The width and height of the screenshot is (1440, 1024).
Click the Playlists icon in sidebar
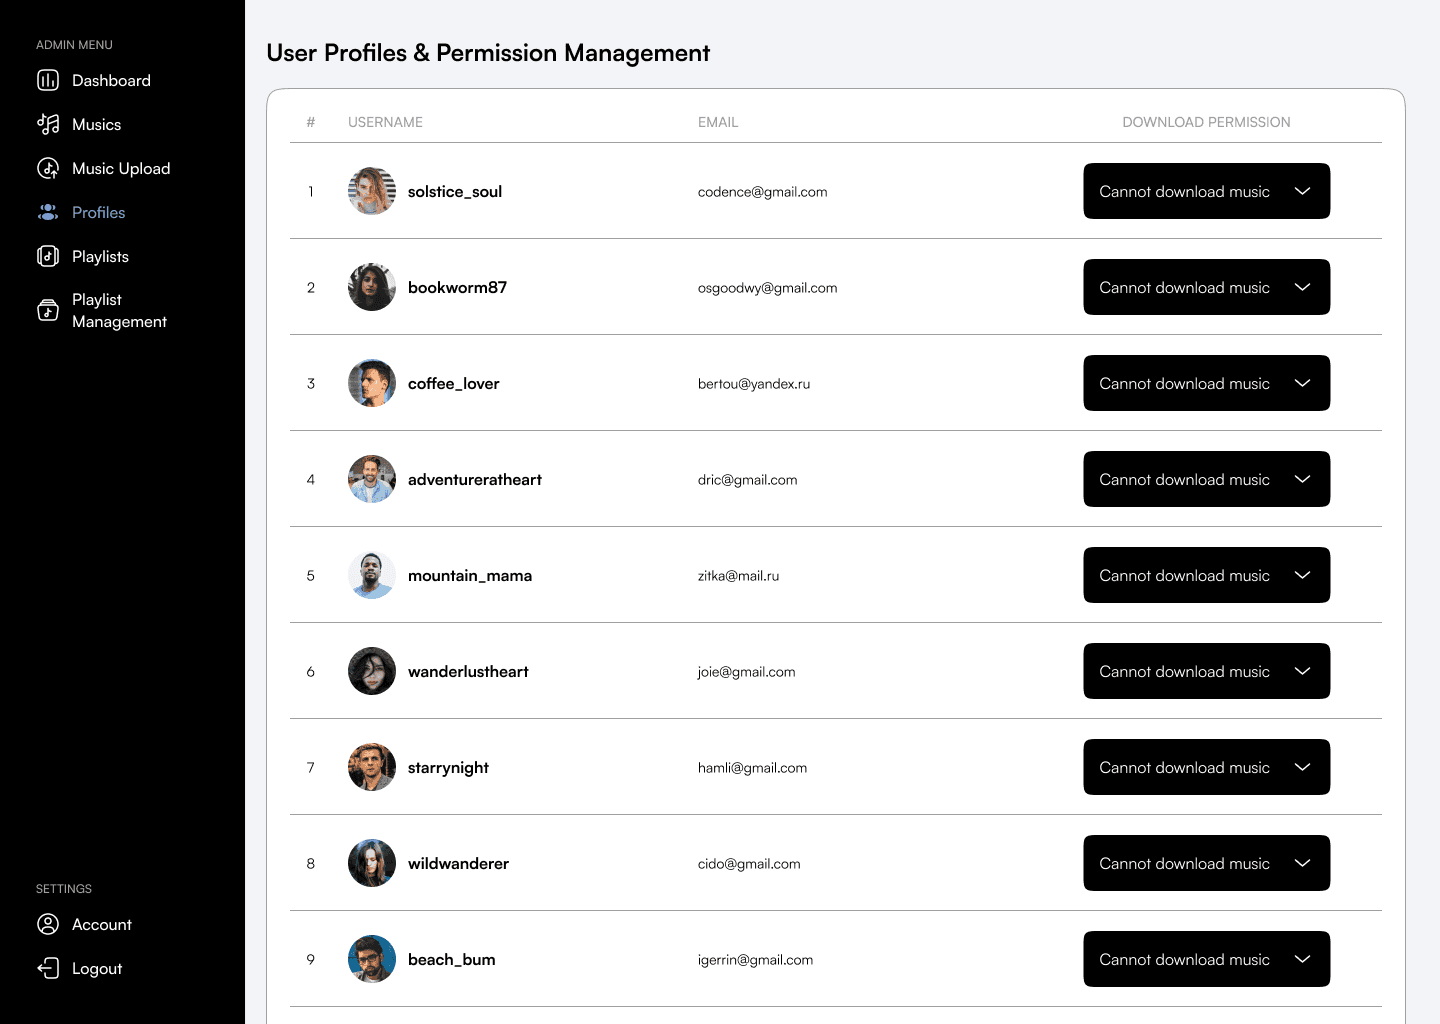(48, 257)
